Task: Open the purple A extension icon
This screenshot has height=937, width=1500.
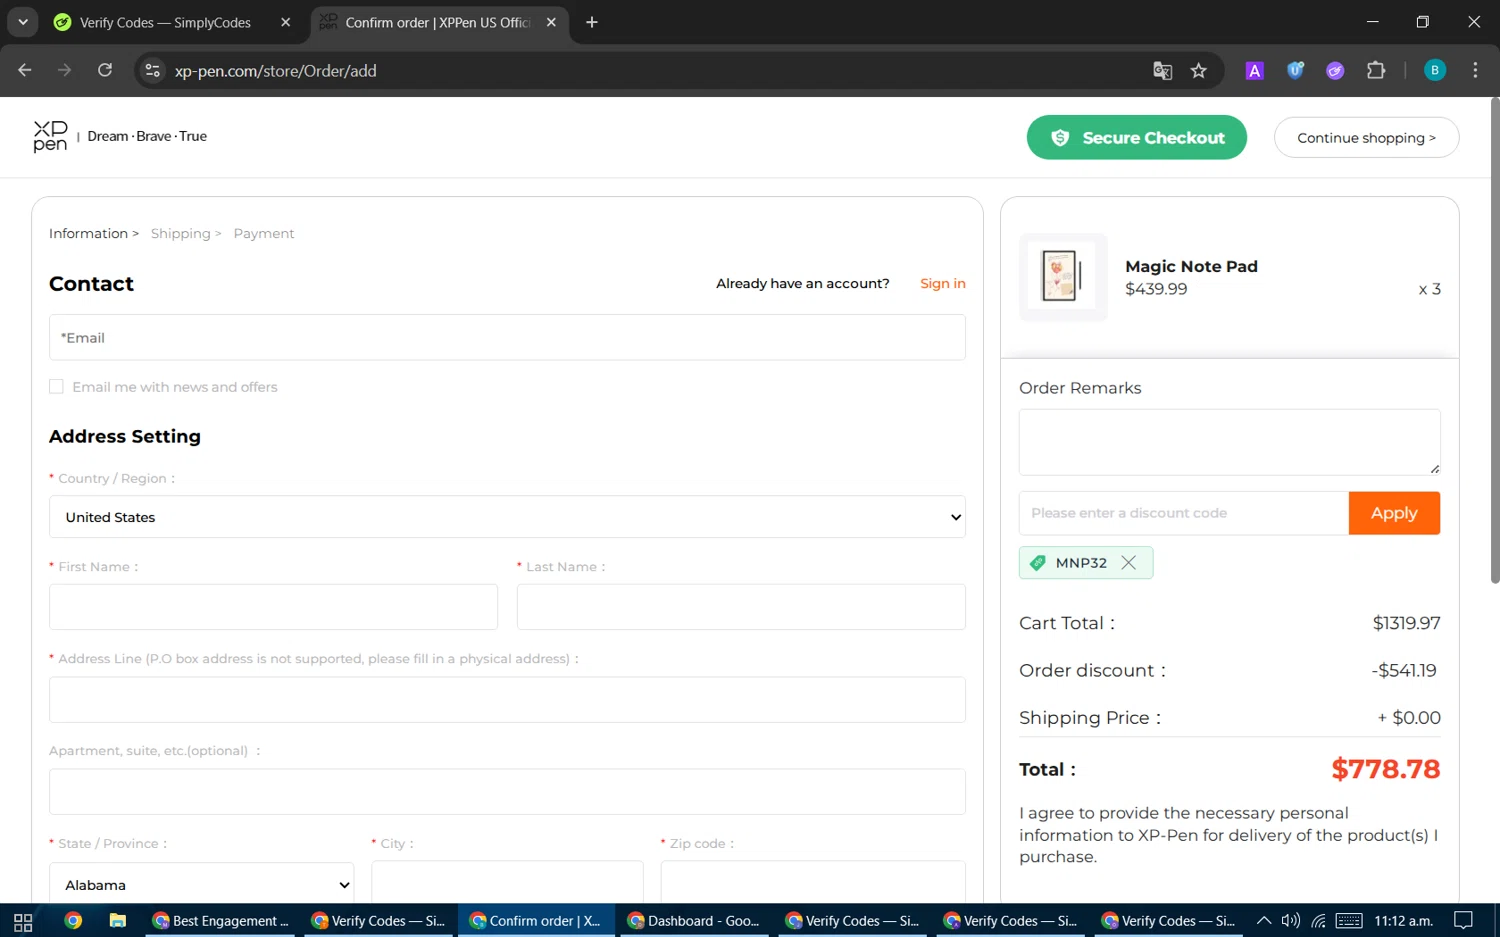Action: 1254,70
